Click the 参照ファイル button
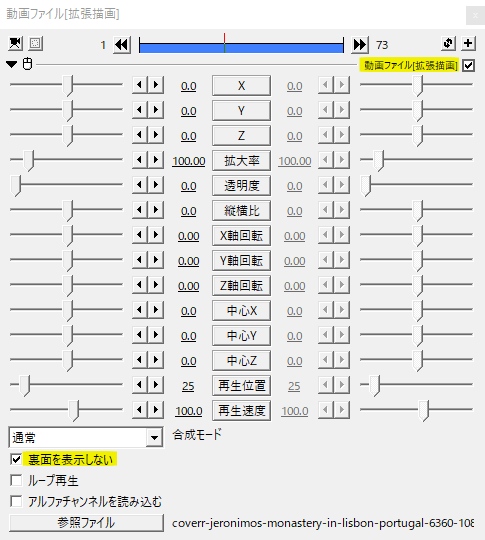The width and height of the screenshot is (485, 540). pyautogui.click(x=86, y=523)
